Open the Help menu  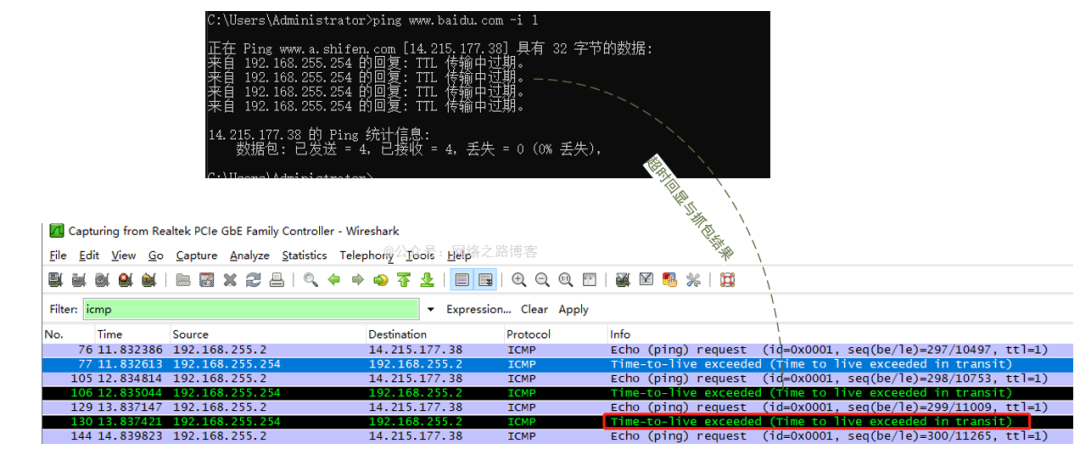click(459, 255)
